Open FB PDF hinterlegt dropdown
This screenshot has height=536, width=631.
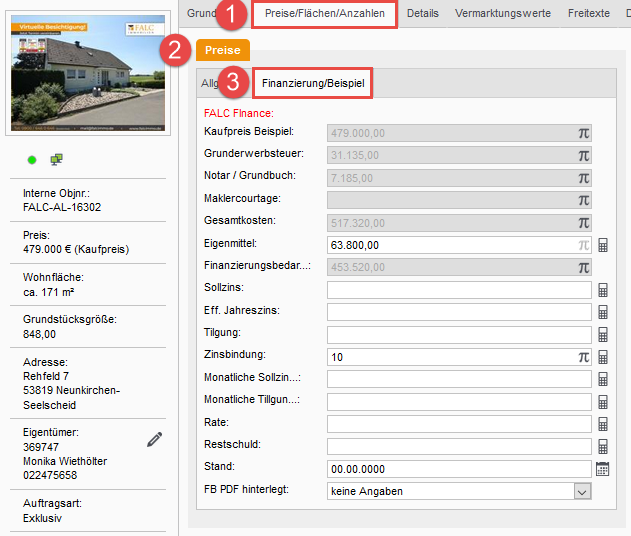coord(582,491)
